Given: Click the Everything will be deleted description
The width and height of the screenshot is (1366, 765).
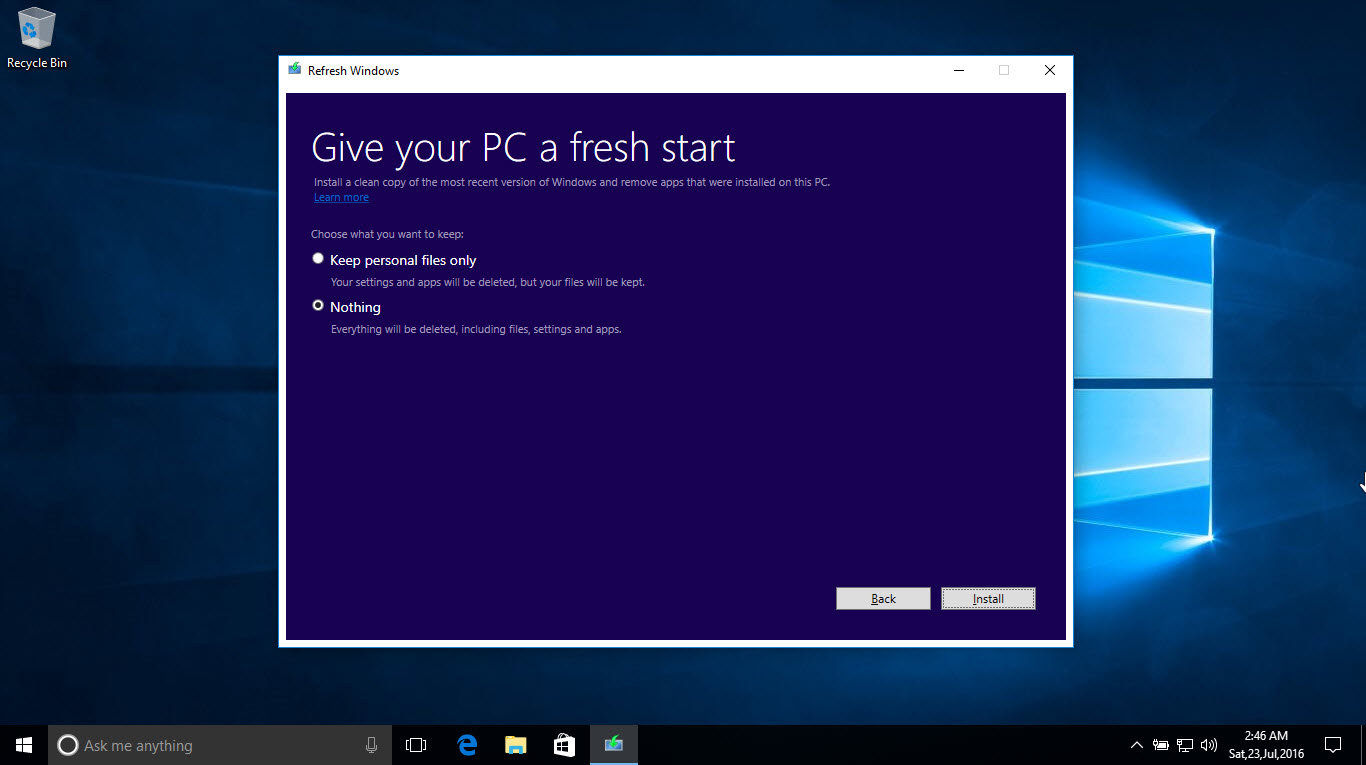Looking at the screenshot, I should pos(476,329).
